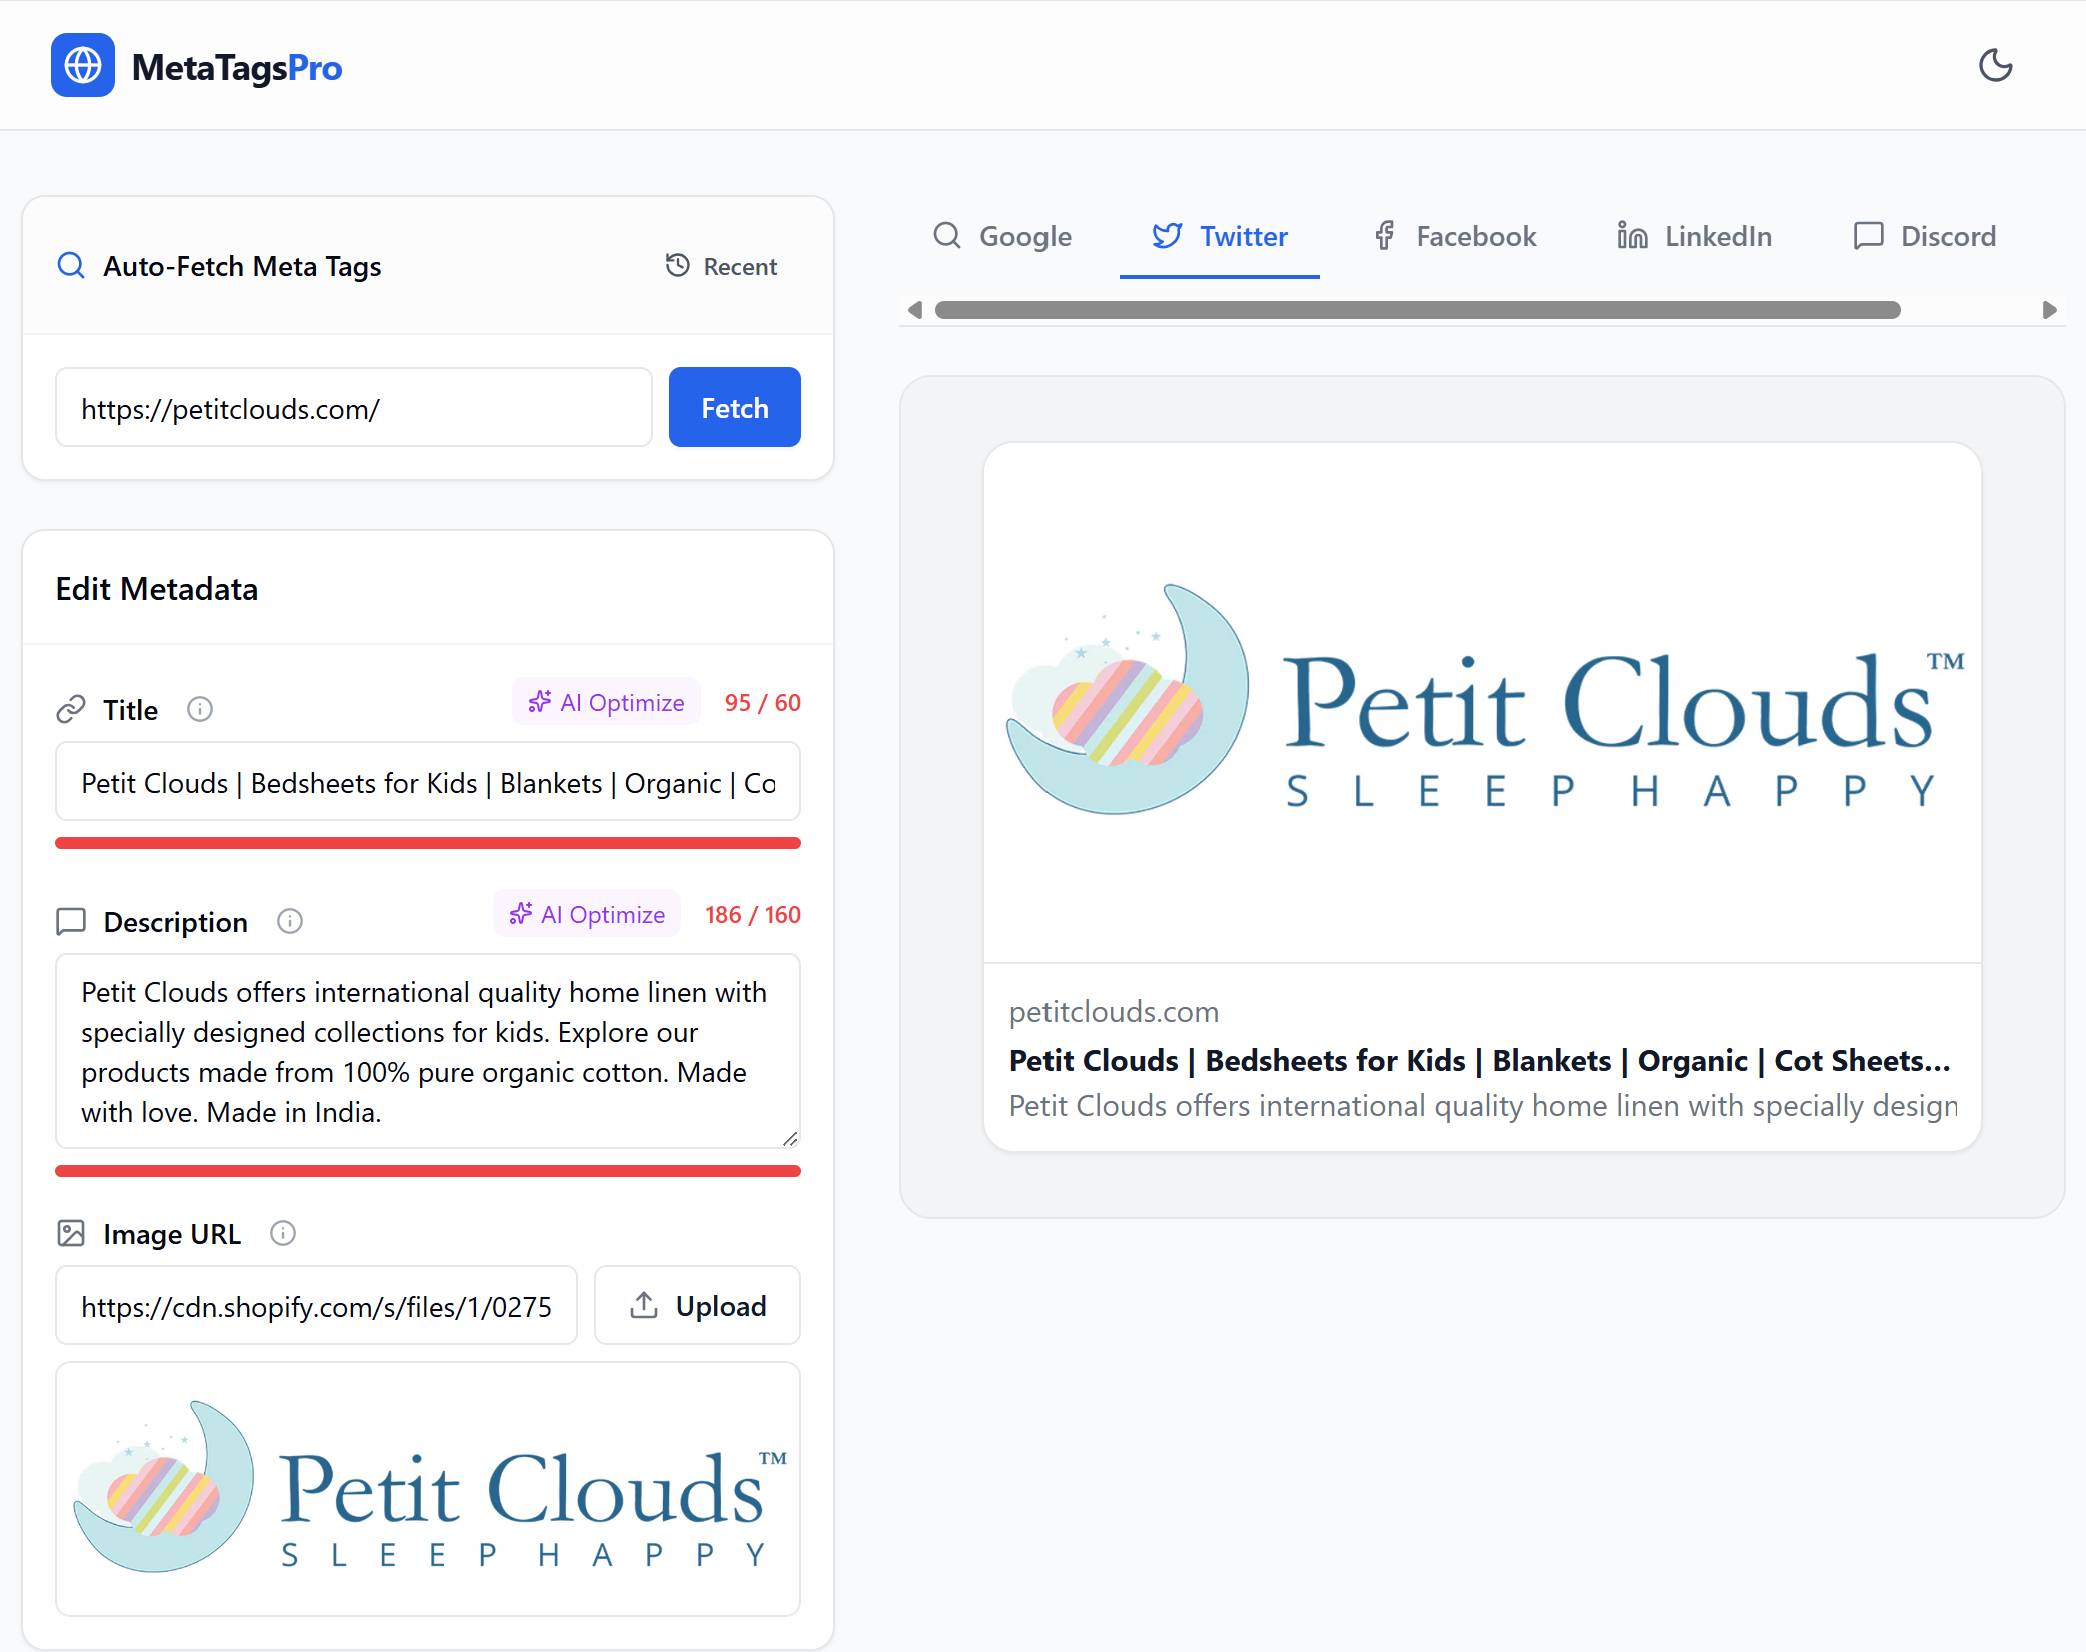Open the Discord preview tab

tap(1925, 236)
